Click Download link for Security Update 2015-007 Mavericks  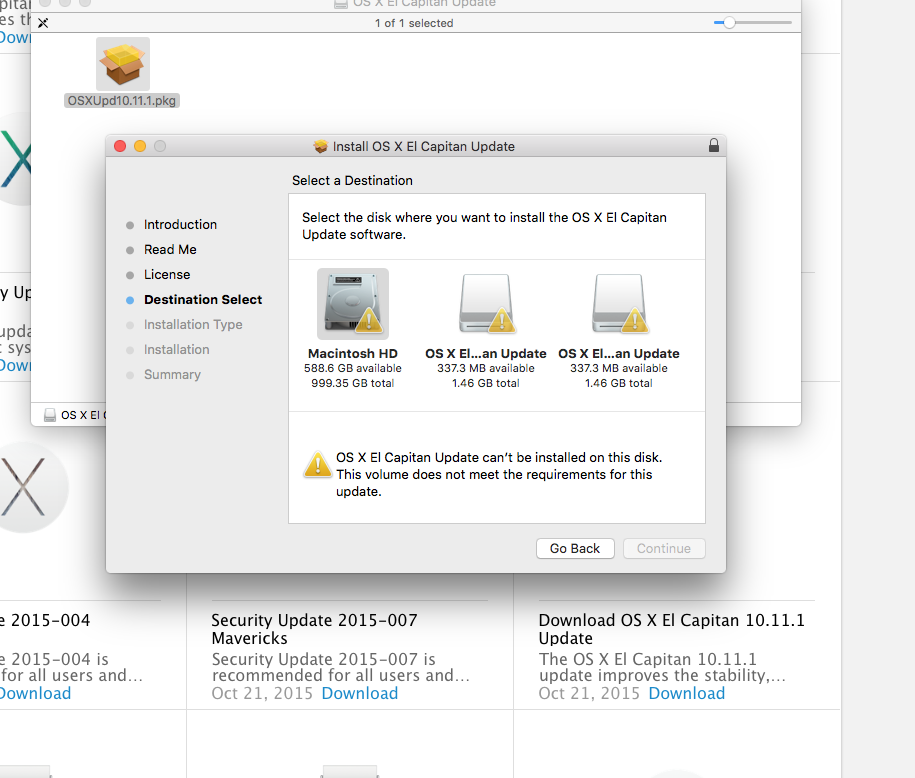click(x=359, y=693)
